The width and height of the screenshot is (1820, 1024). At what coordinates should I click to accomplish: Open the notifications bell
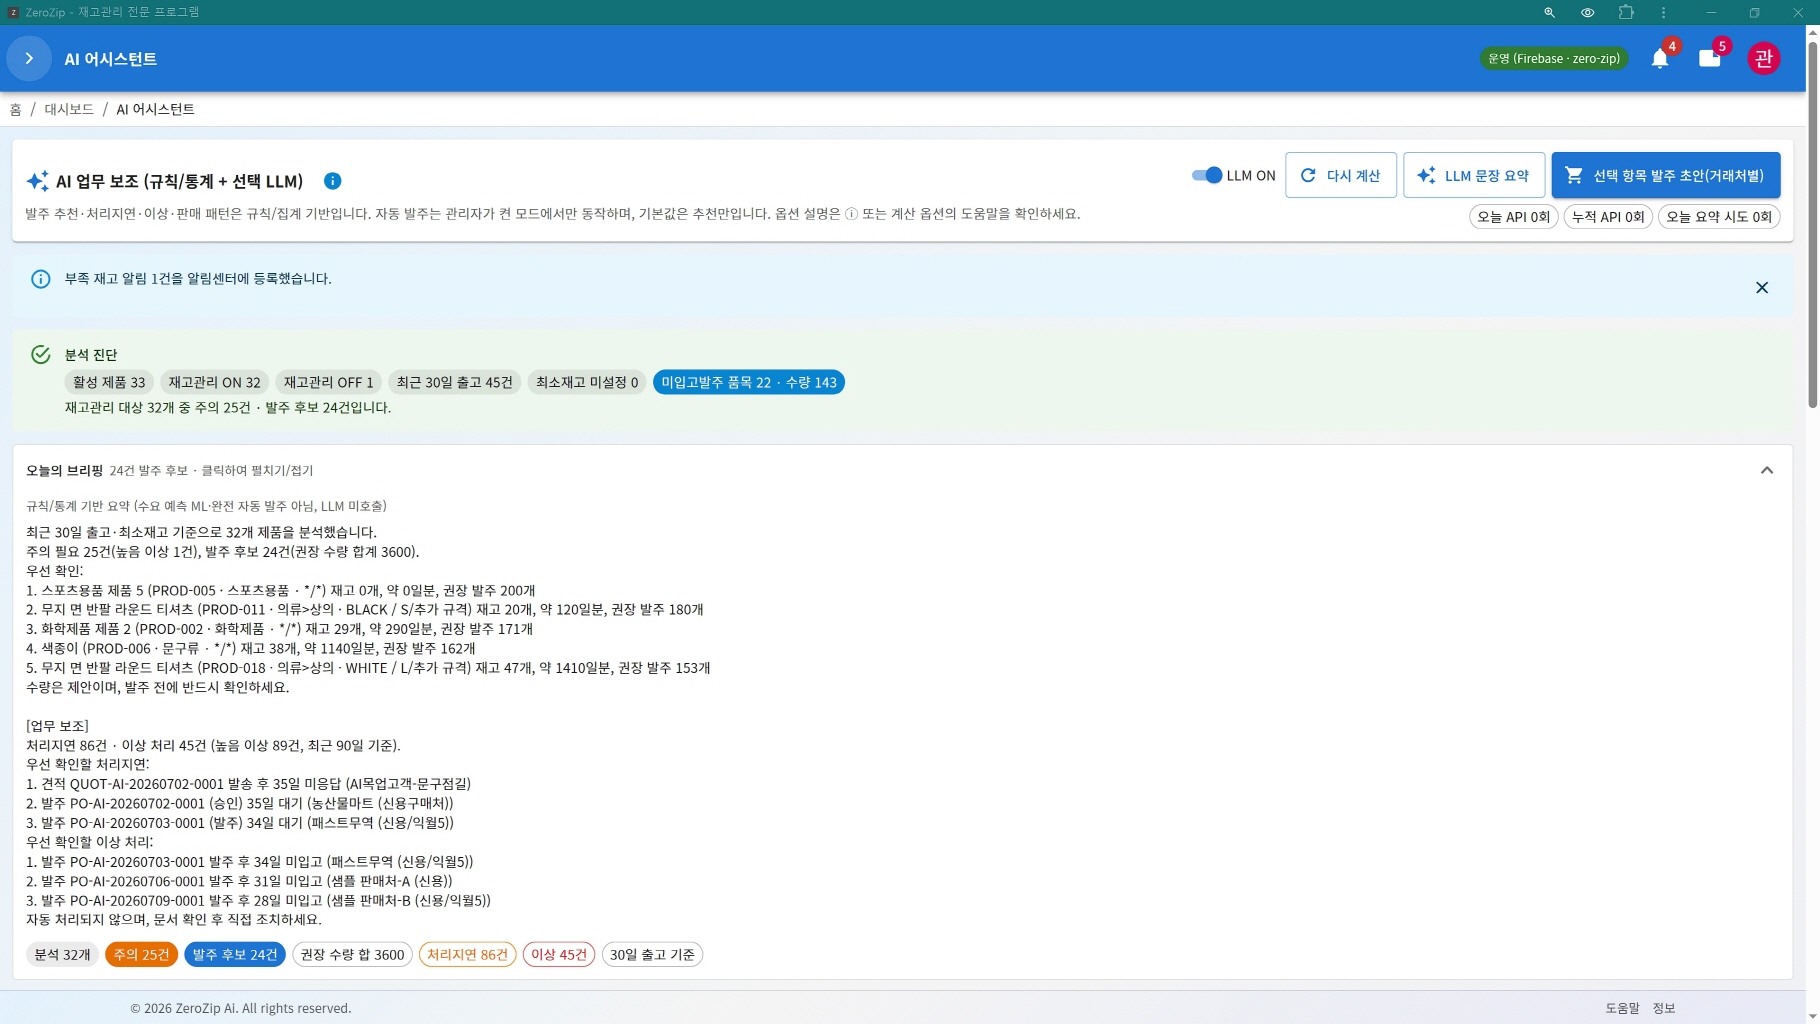pyautogui.click(x=1660, y=58)
